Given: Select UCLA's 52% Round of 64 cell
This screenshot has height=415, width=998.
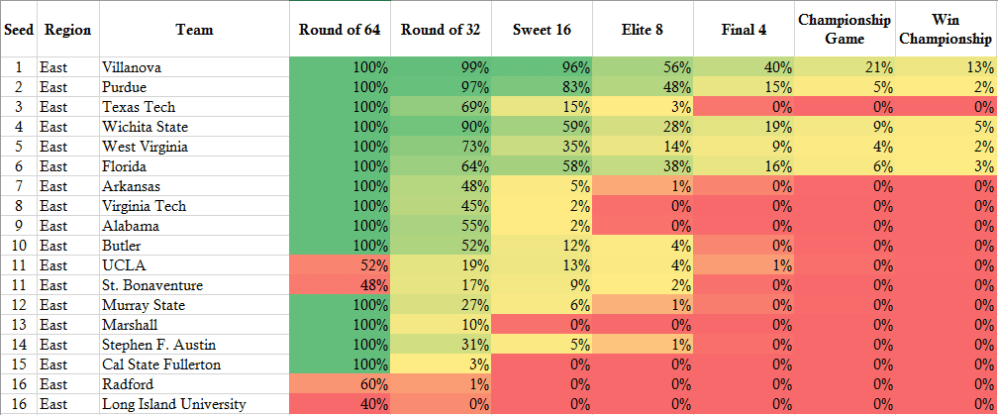Looking at the screenshot, I should point(339,265).
